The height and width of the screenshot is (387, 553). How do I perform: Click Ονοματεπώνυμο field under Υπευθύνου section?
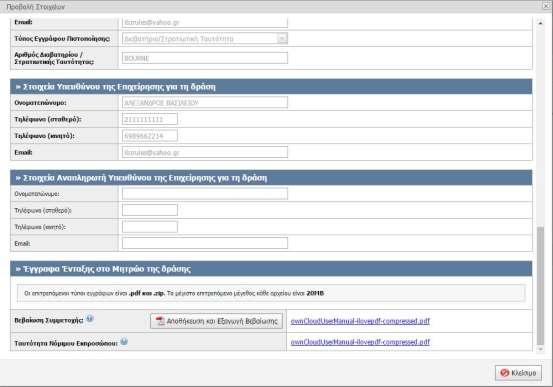click(205, 103)
